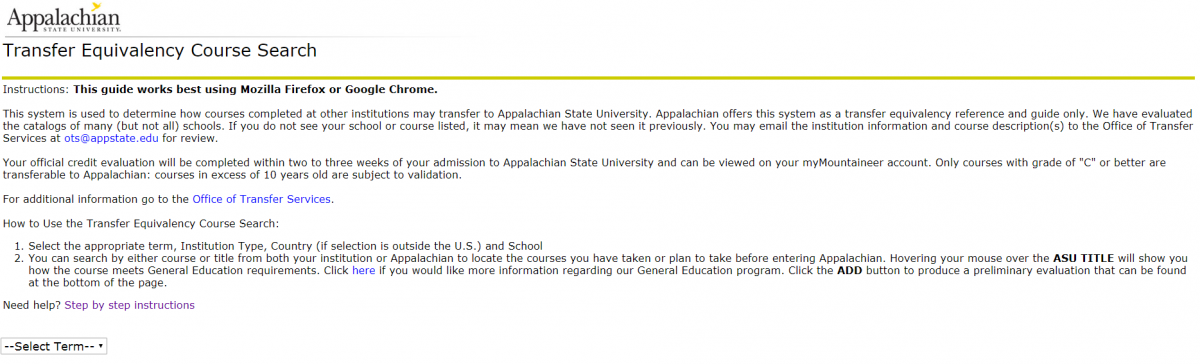
Task: Click the 'For additional information go to' text
Action: tap(96, 199)
